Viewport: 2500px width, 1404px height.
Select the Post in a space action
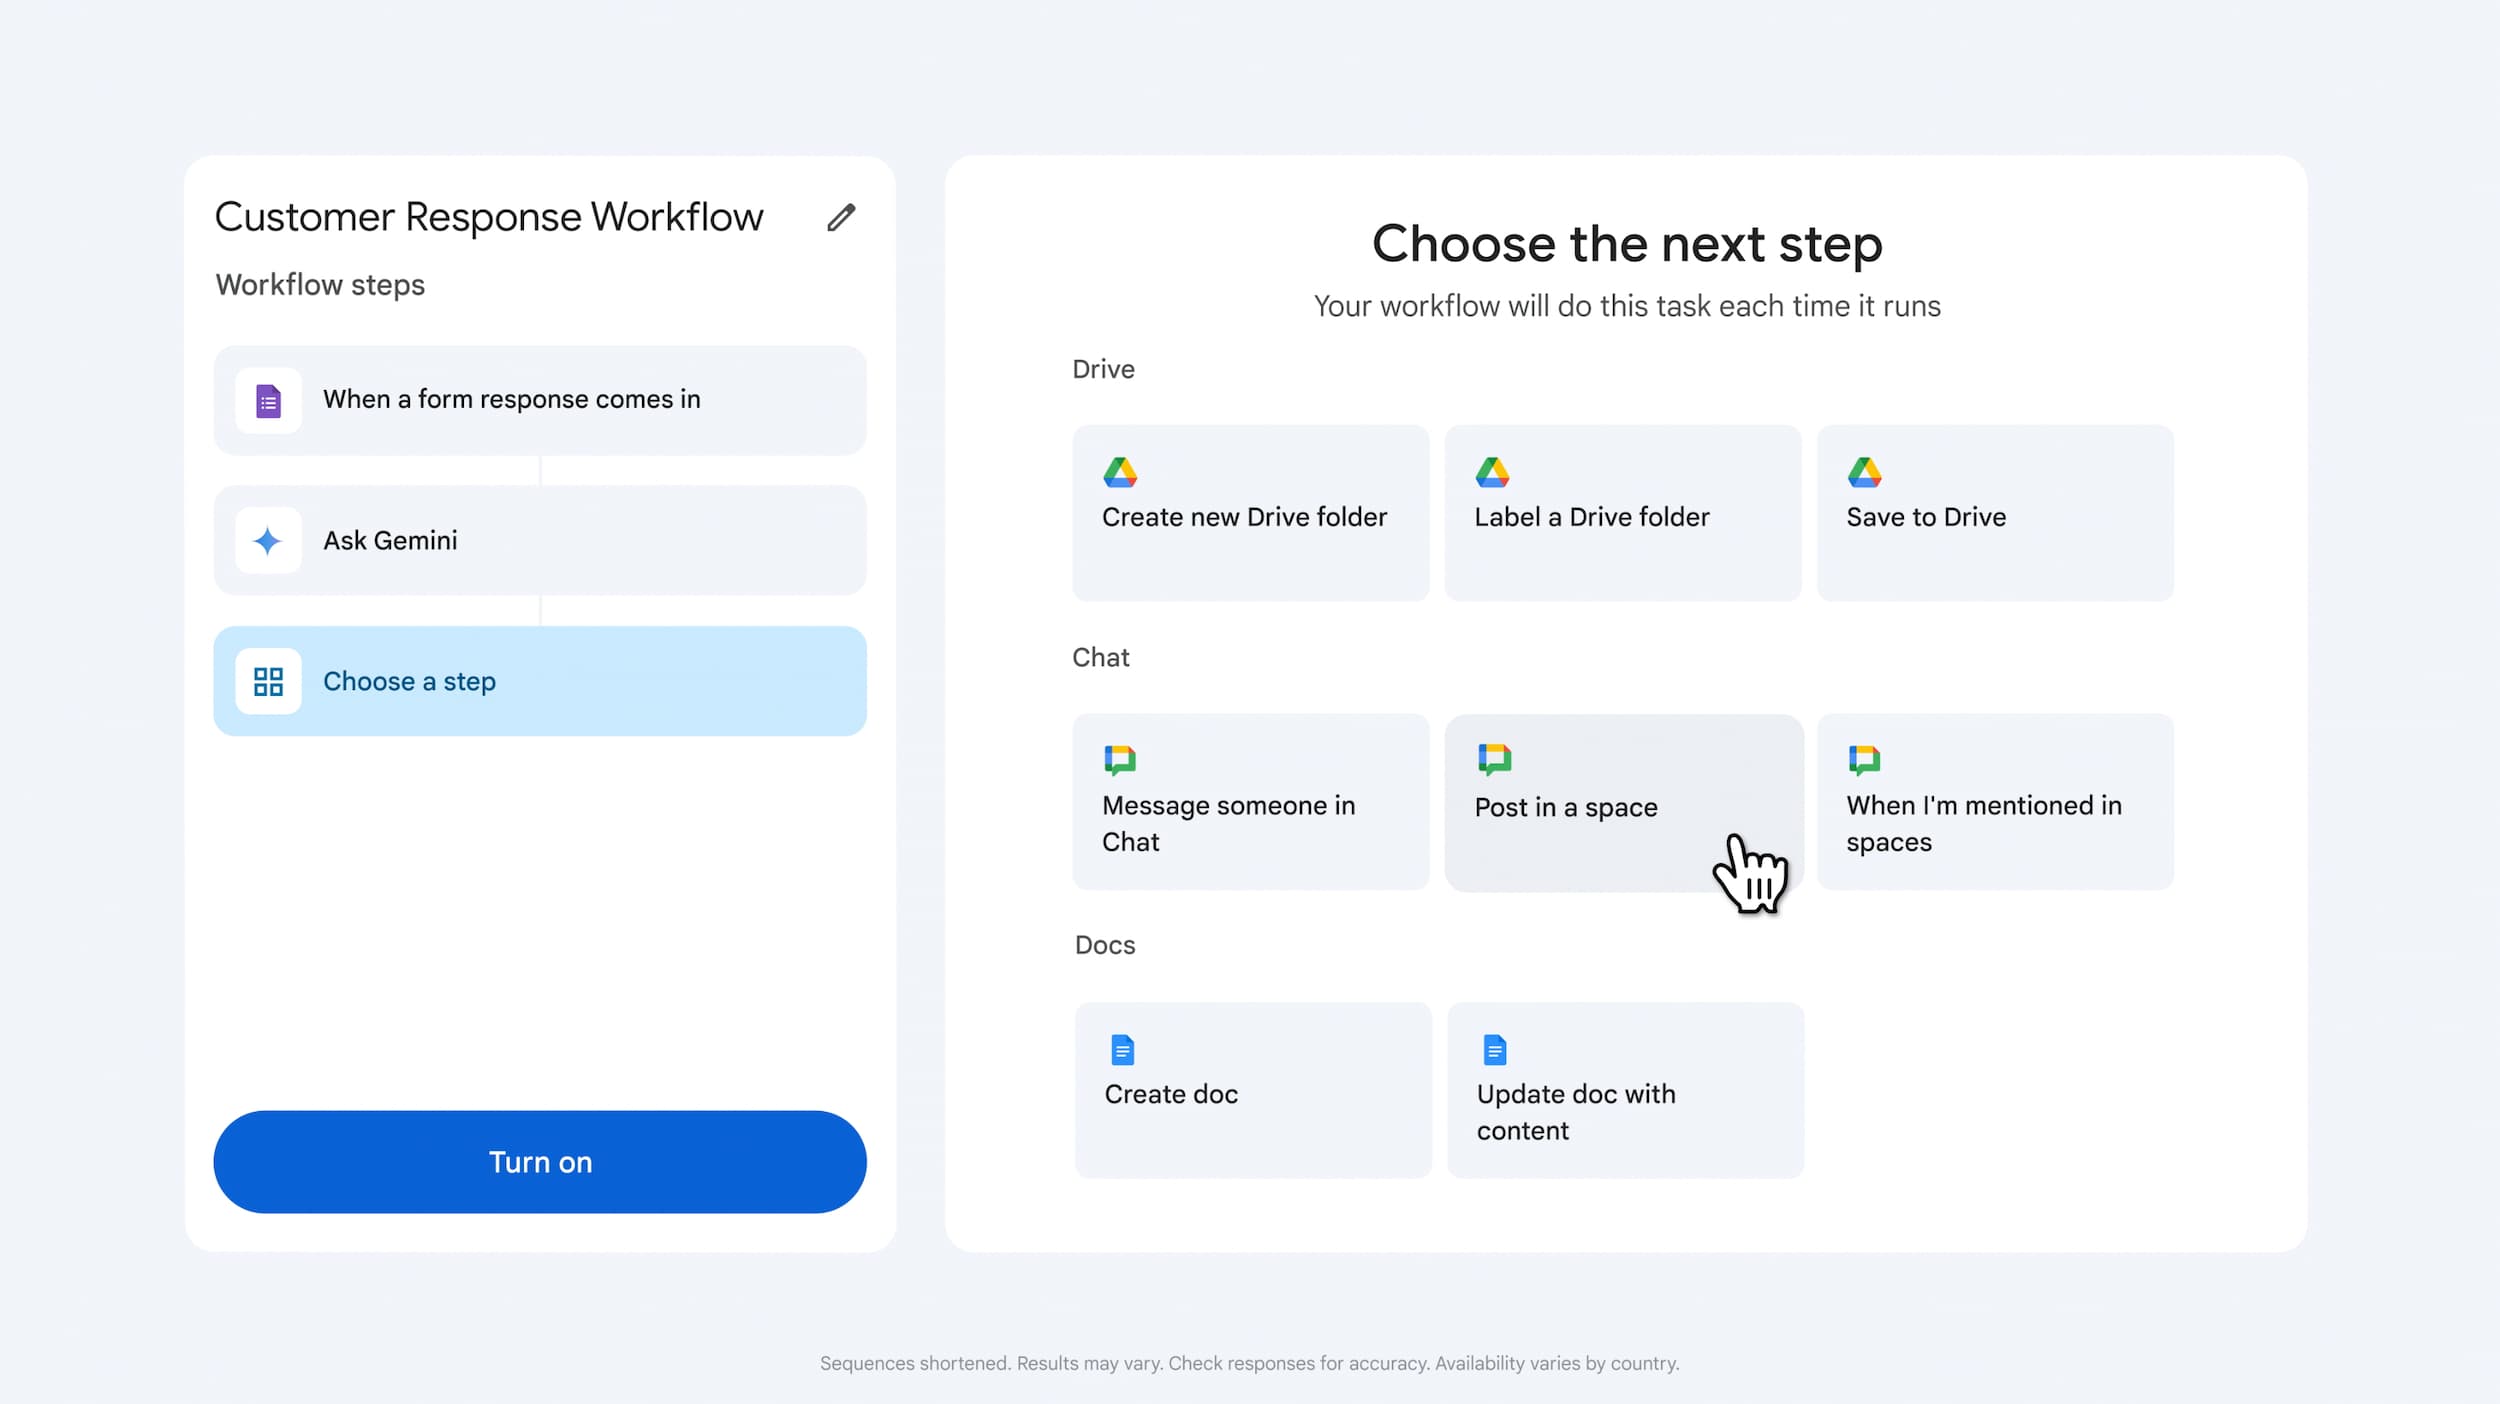click(x=1622, y=802)
